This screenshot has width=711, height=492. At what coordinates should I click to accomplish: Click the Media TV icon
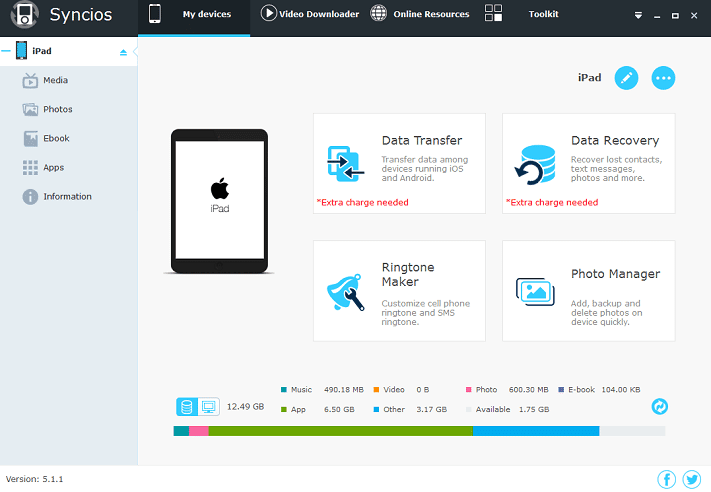point(30,81)
